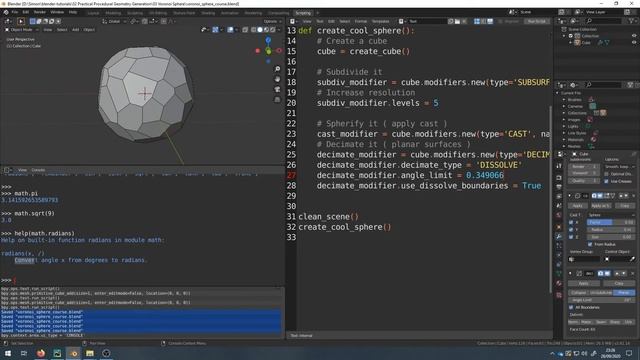
Task: Open the Help menu
Action: (73, 12)
